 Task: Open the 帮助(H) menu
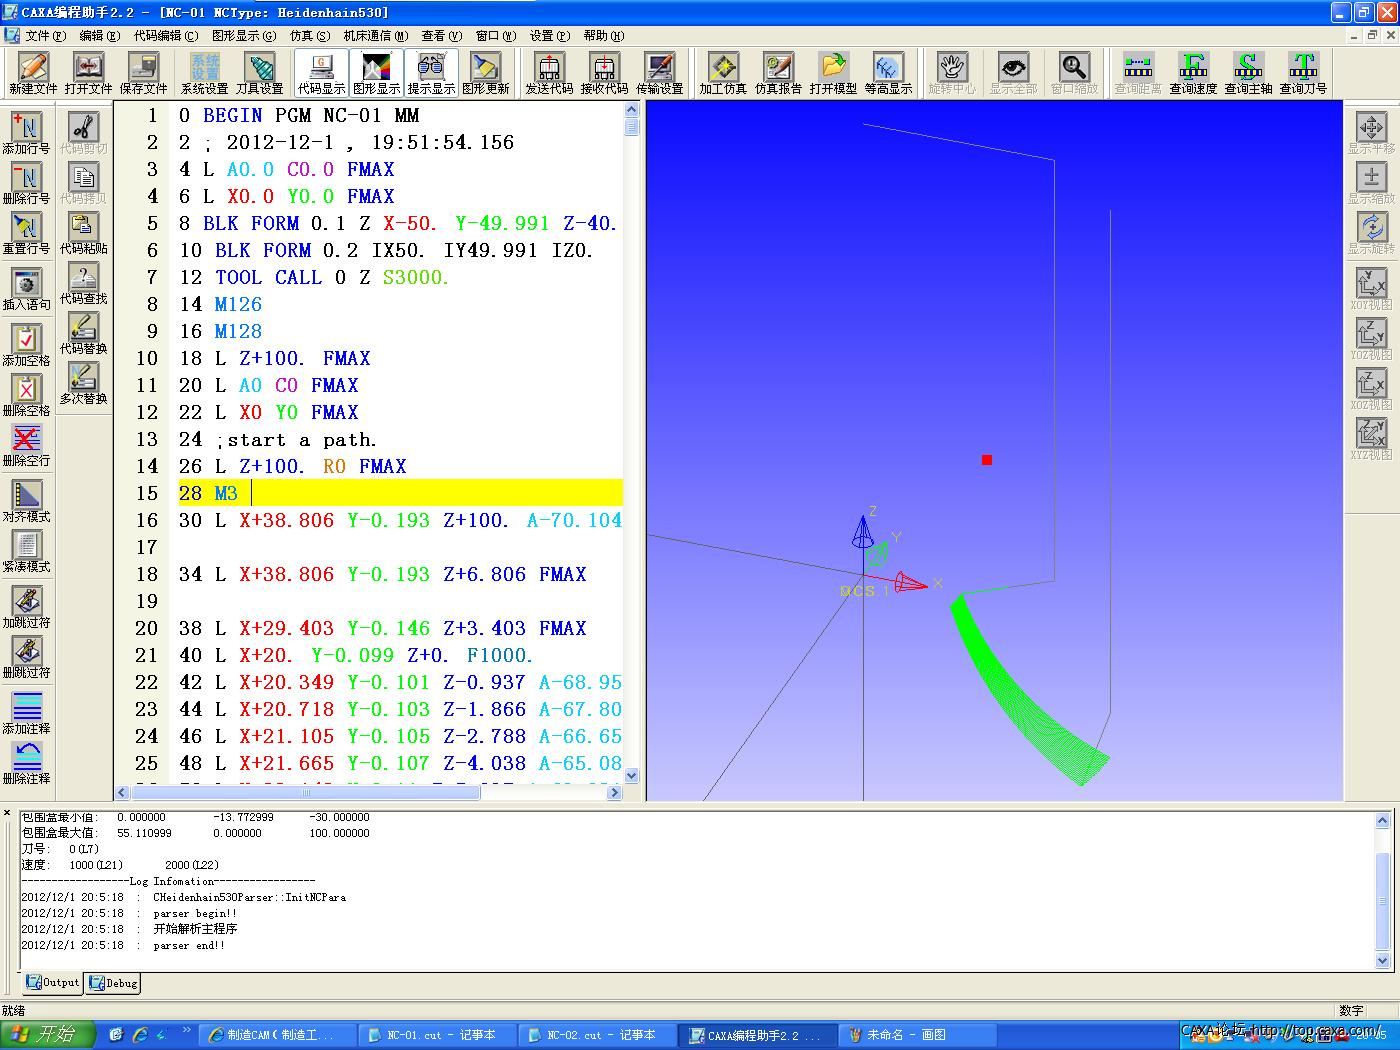[603, 35]
